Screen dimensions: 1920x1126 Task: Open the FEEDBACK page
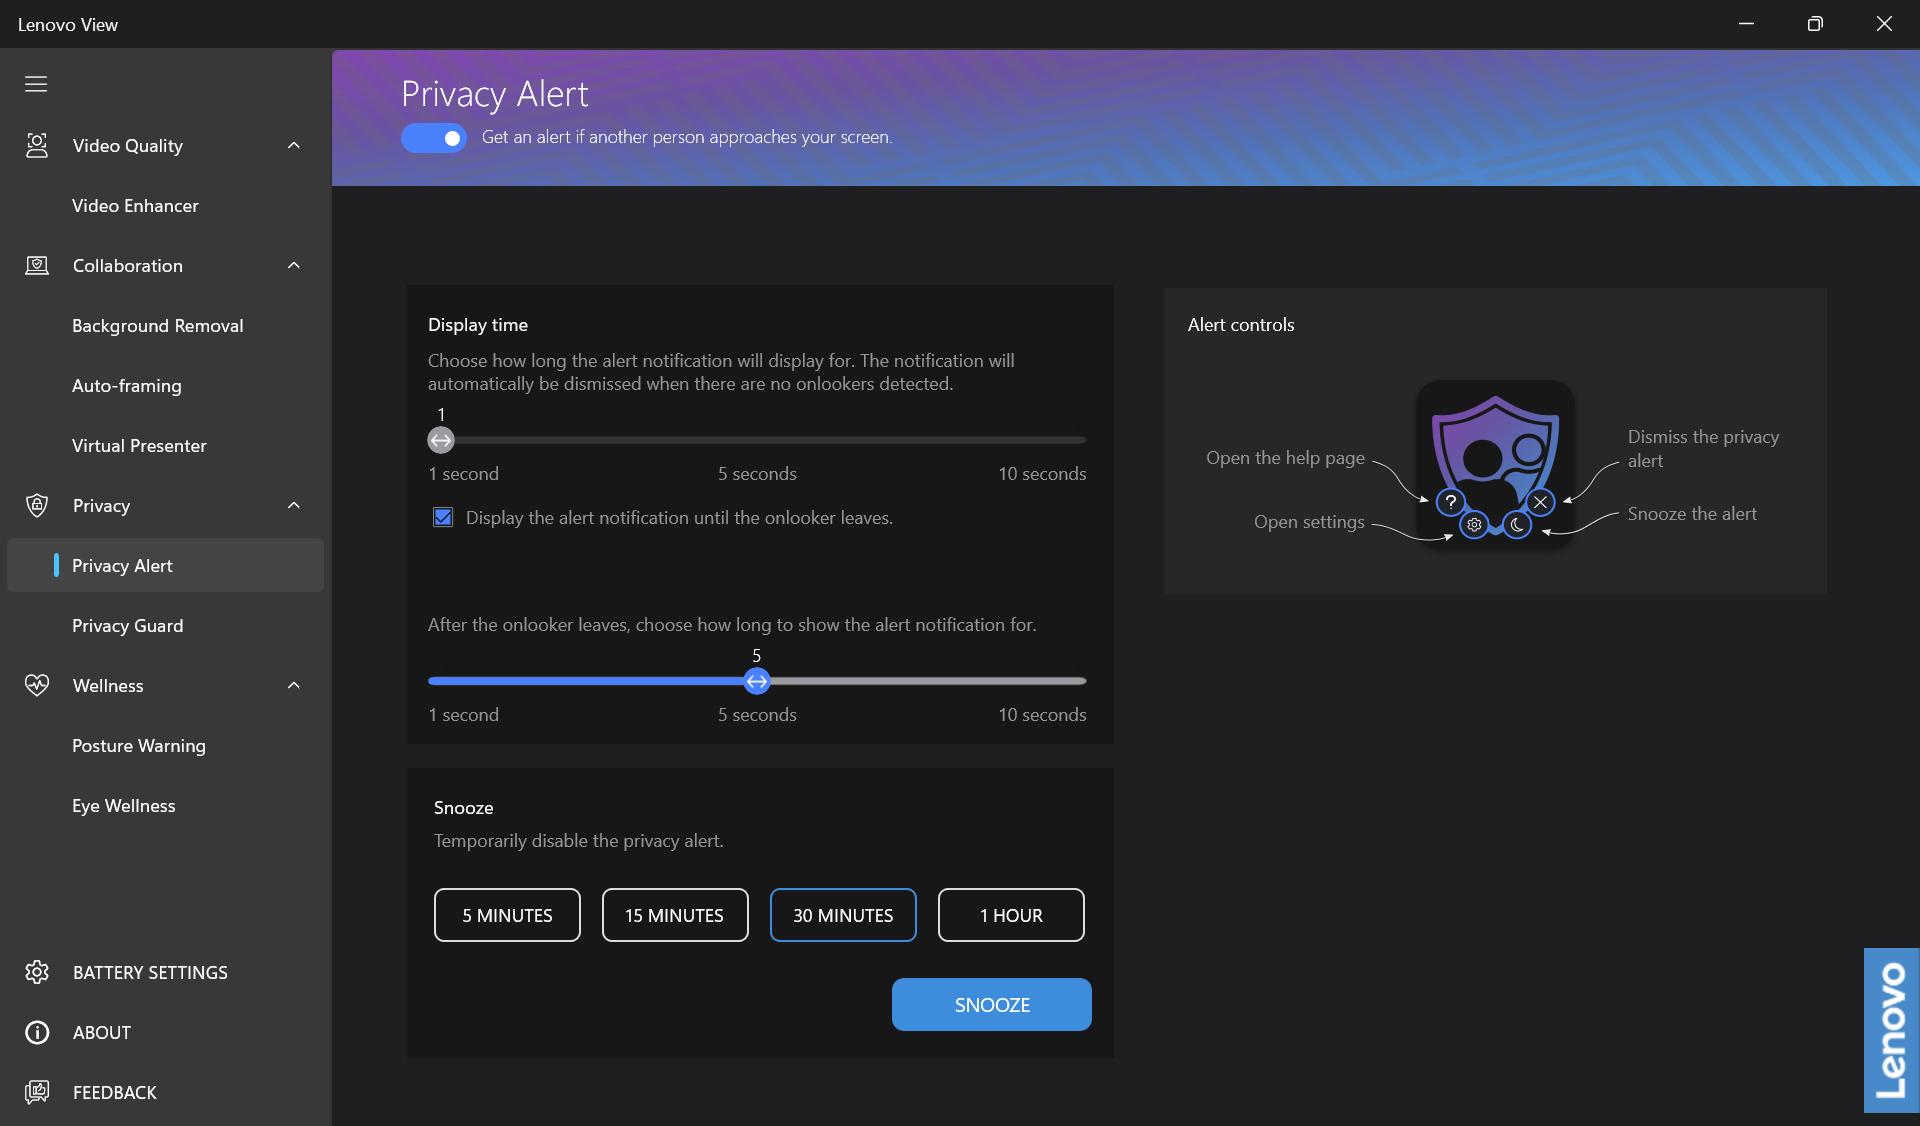tap(115, 1092)
